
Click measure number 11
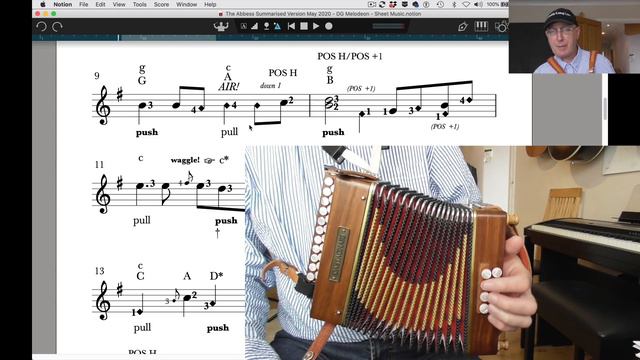pyautogui.click(x=99, y=164)
